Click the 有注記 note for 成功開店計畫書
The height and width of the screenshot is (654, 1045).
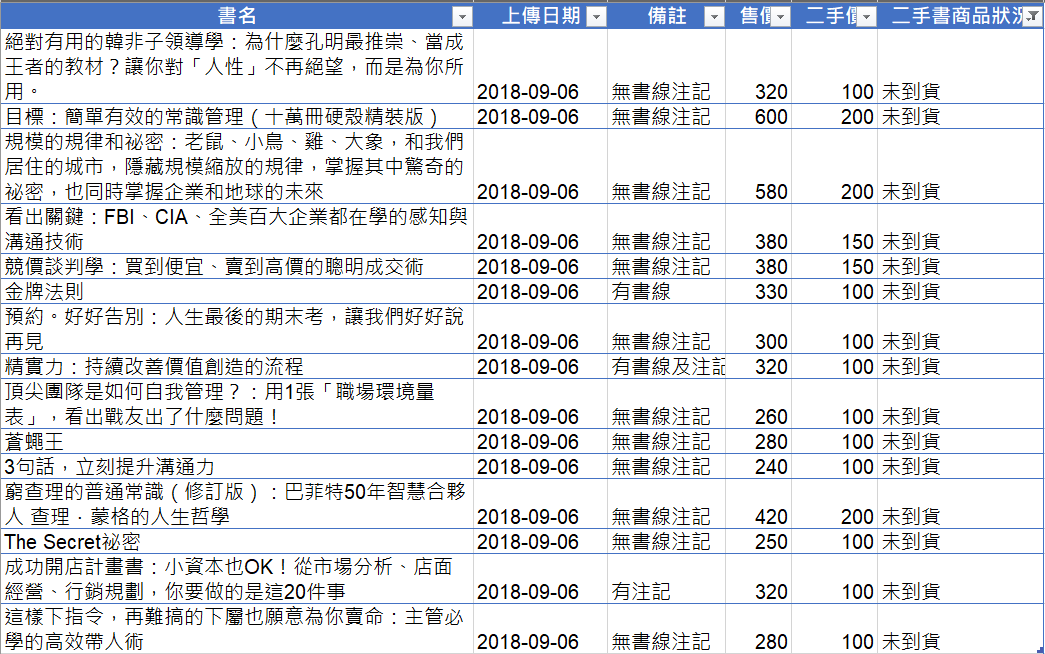coord(641,592)
